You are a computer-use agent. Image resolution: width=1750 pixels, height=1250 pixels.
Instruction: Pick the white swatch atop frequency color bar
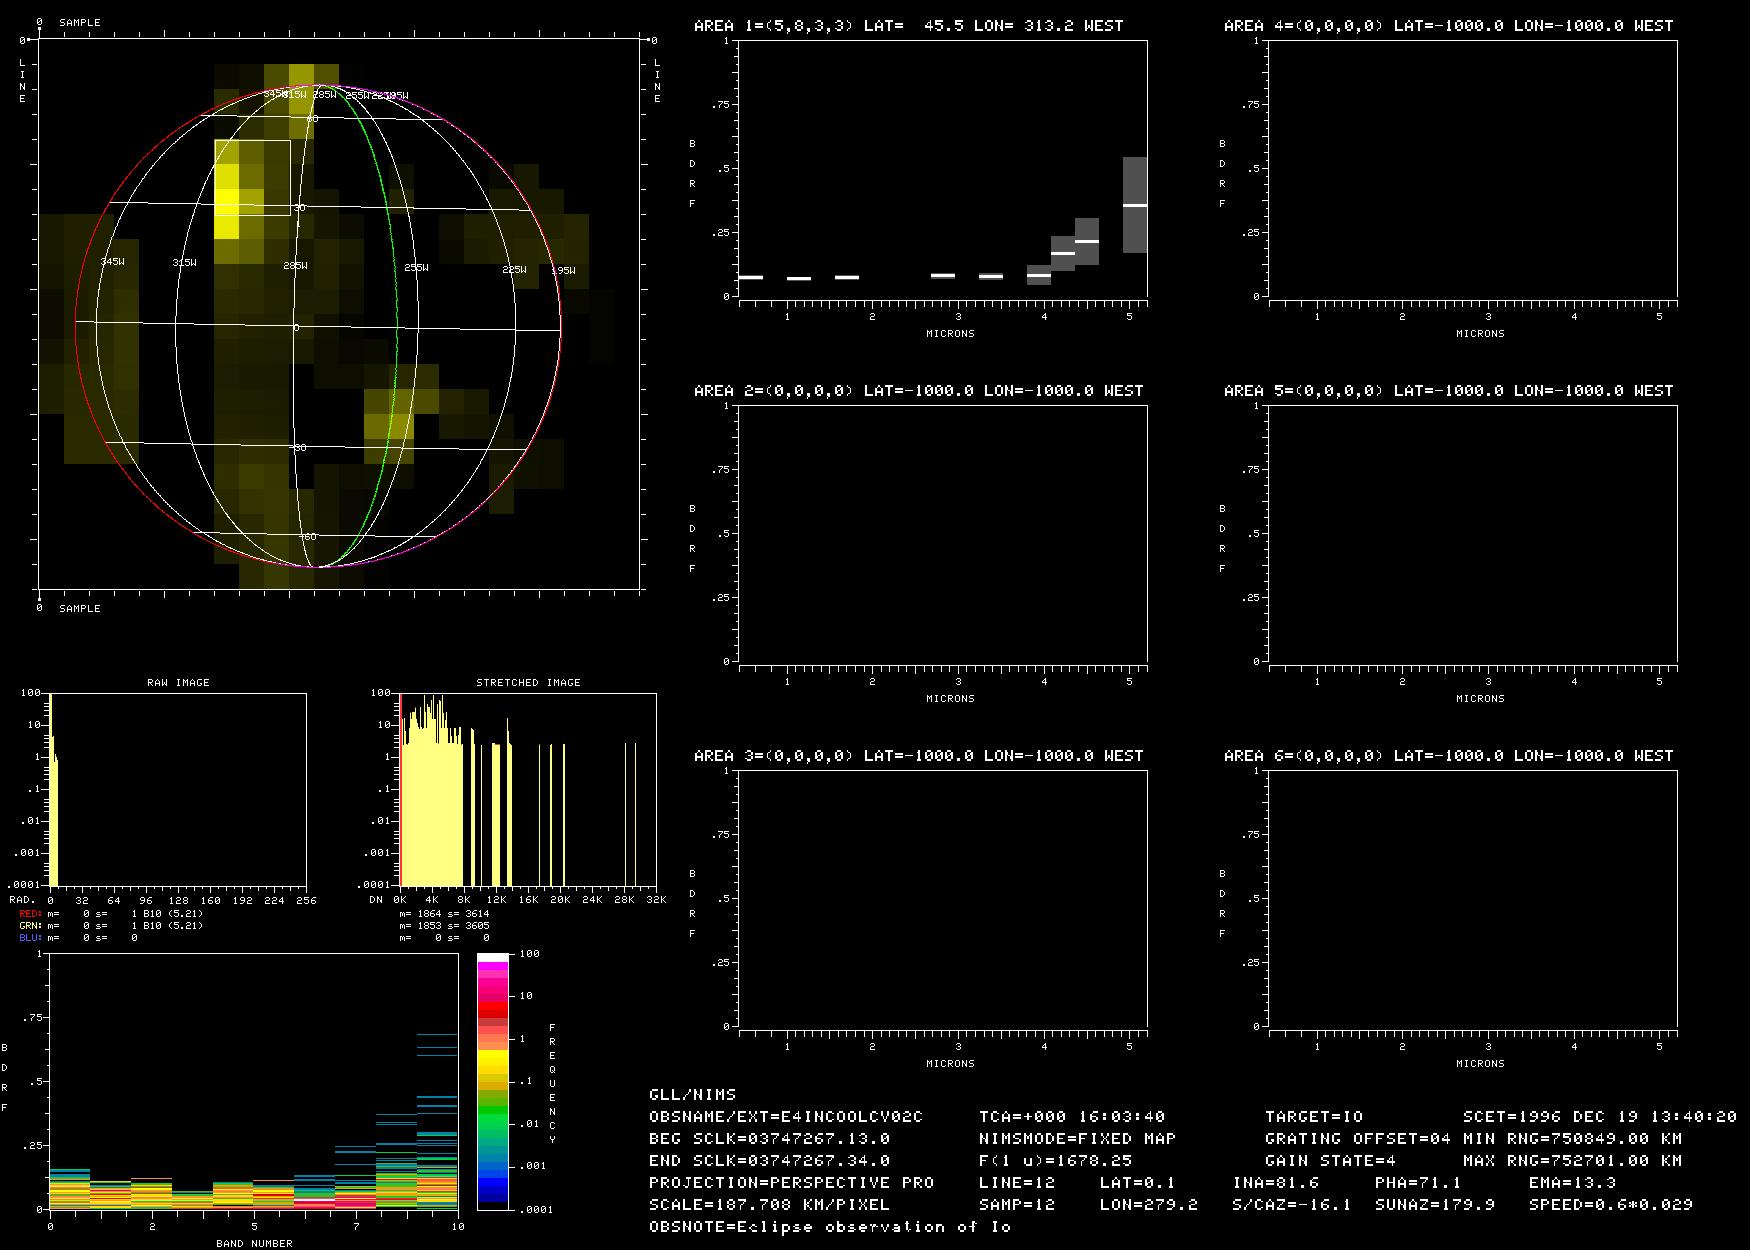click(493, 958)
